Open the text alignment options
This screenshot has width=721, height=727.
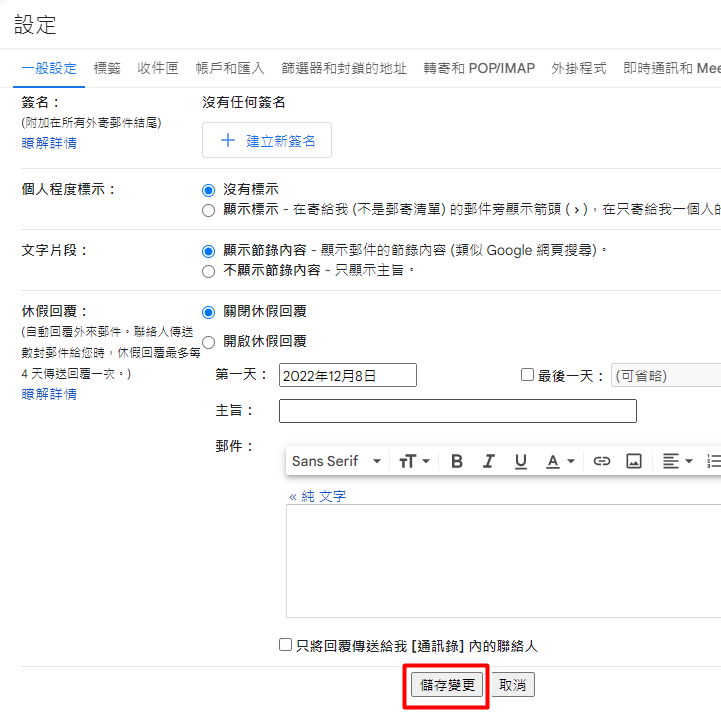point(677,461)
